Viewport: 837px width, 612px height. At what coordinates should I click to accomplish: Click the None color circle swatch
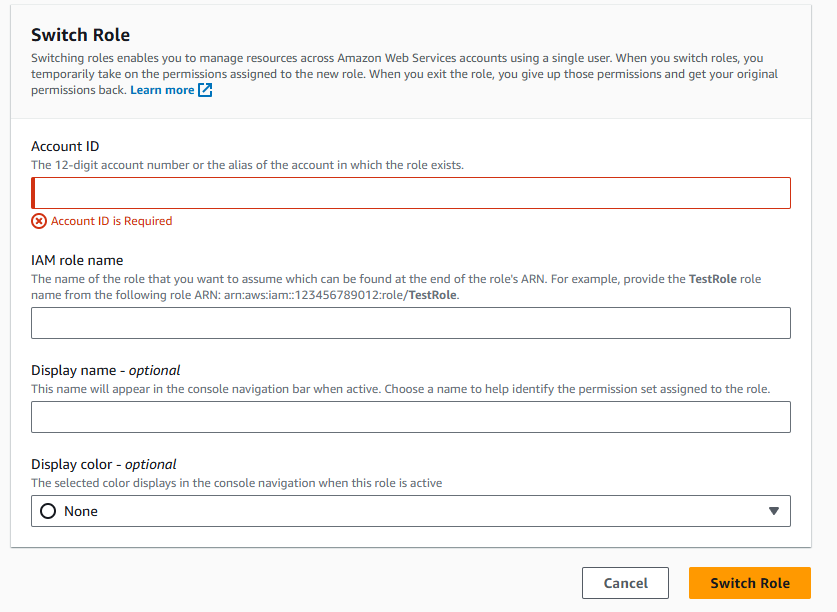pyautogui.click(x=48, y=511)
